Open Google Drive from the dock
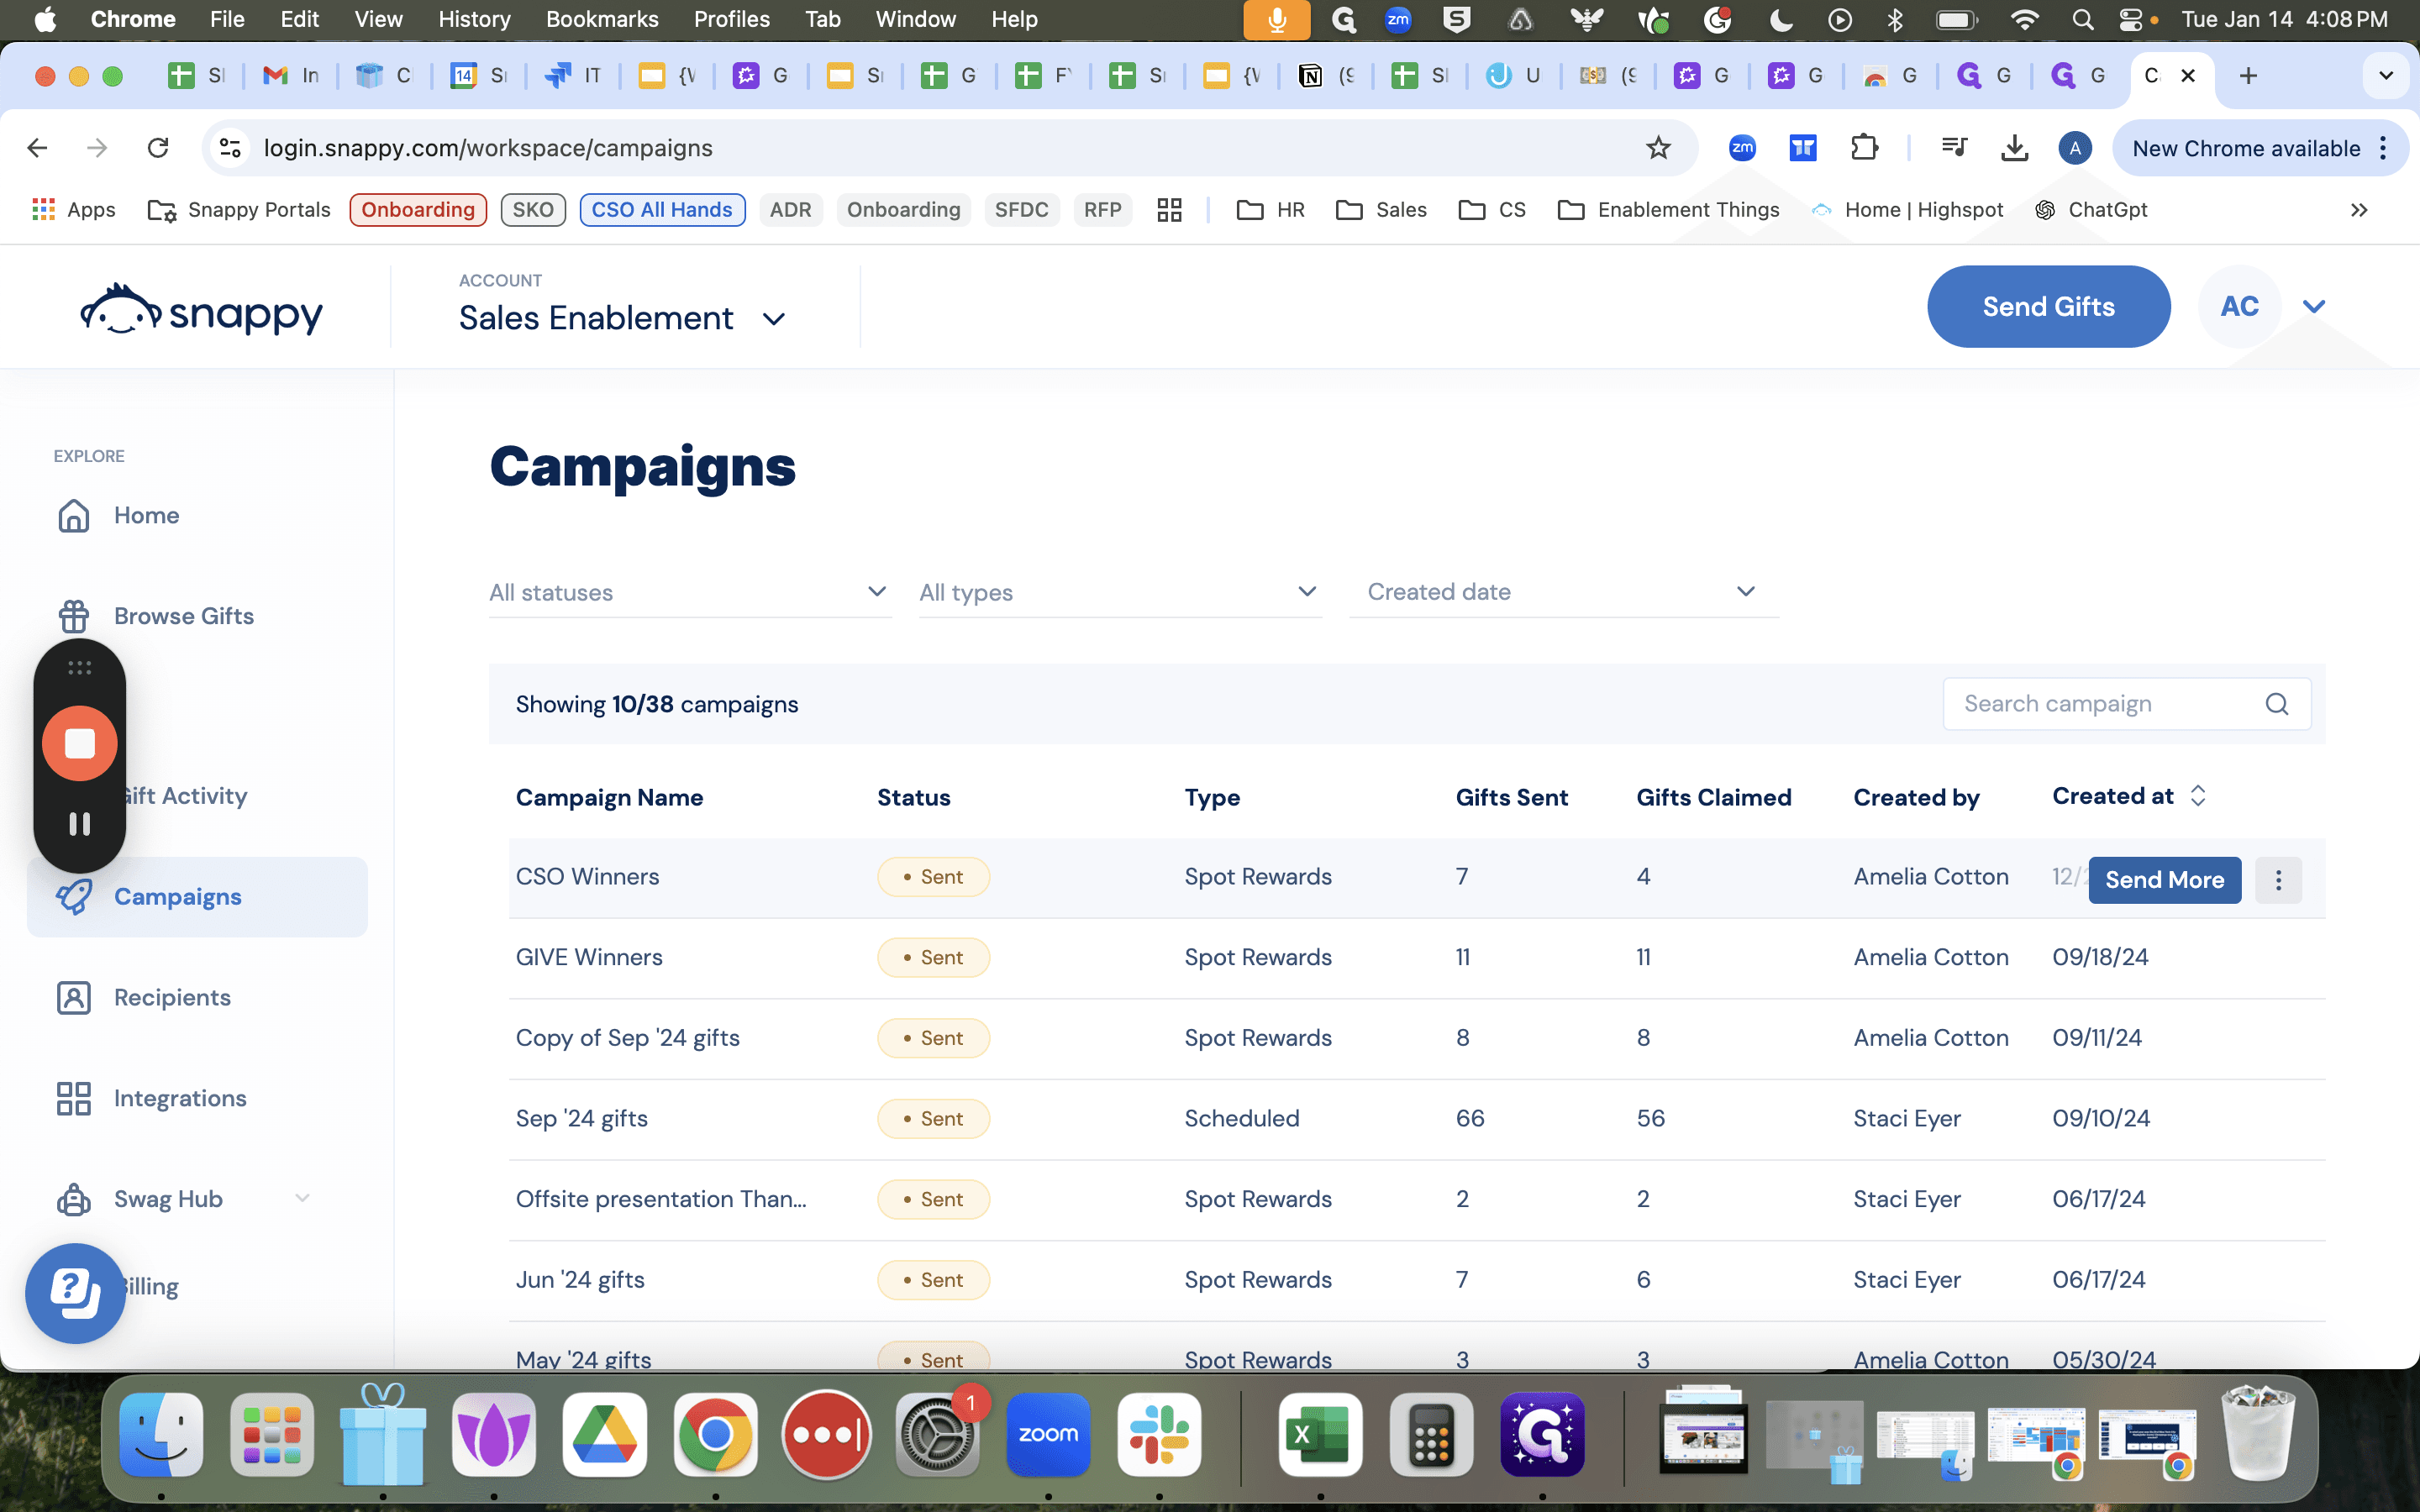Screen dimensions: 2420x1512 coord(604,1434)
